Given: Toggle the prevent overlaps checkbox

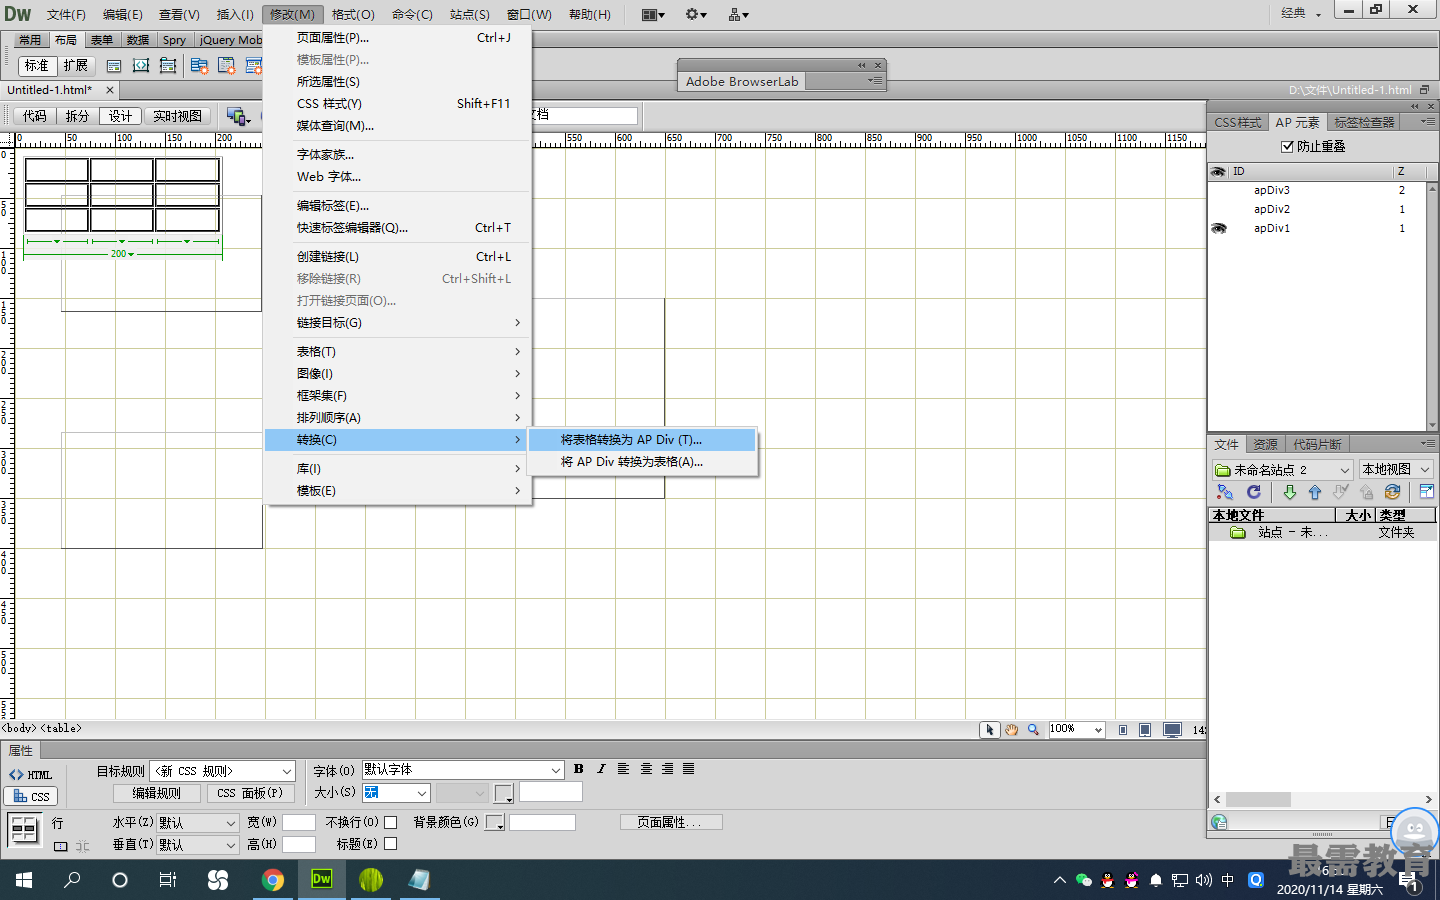Looking at the screenshot, I should tap(1288, 146).
